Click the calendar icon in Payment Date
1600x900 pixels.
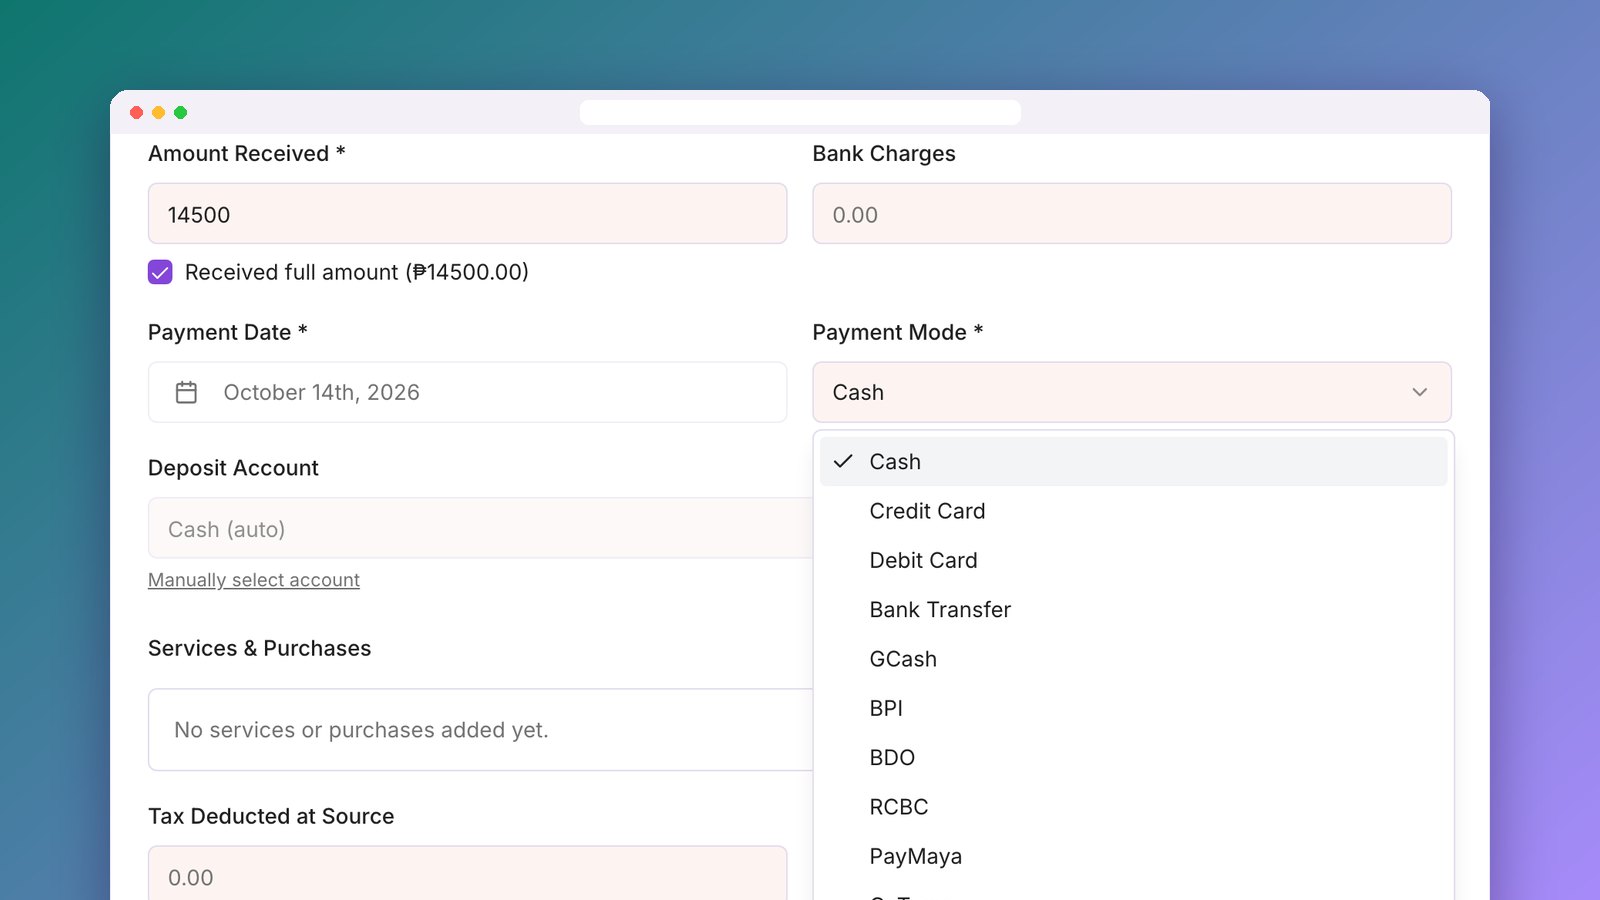pyautogui.click(x=186, y=392)
